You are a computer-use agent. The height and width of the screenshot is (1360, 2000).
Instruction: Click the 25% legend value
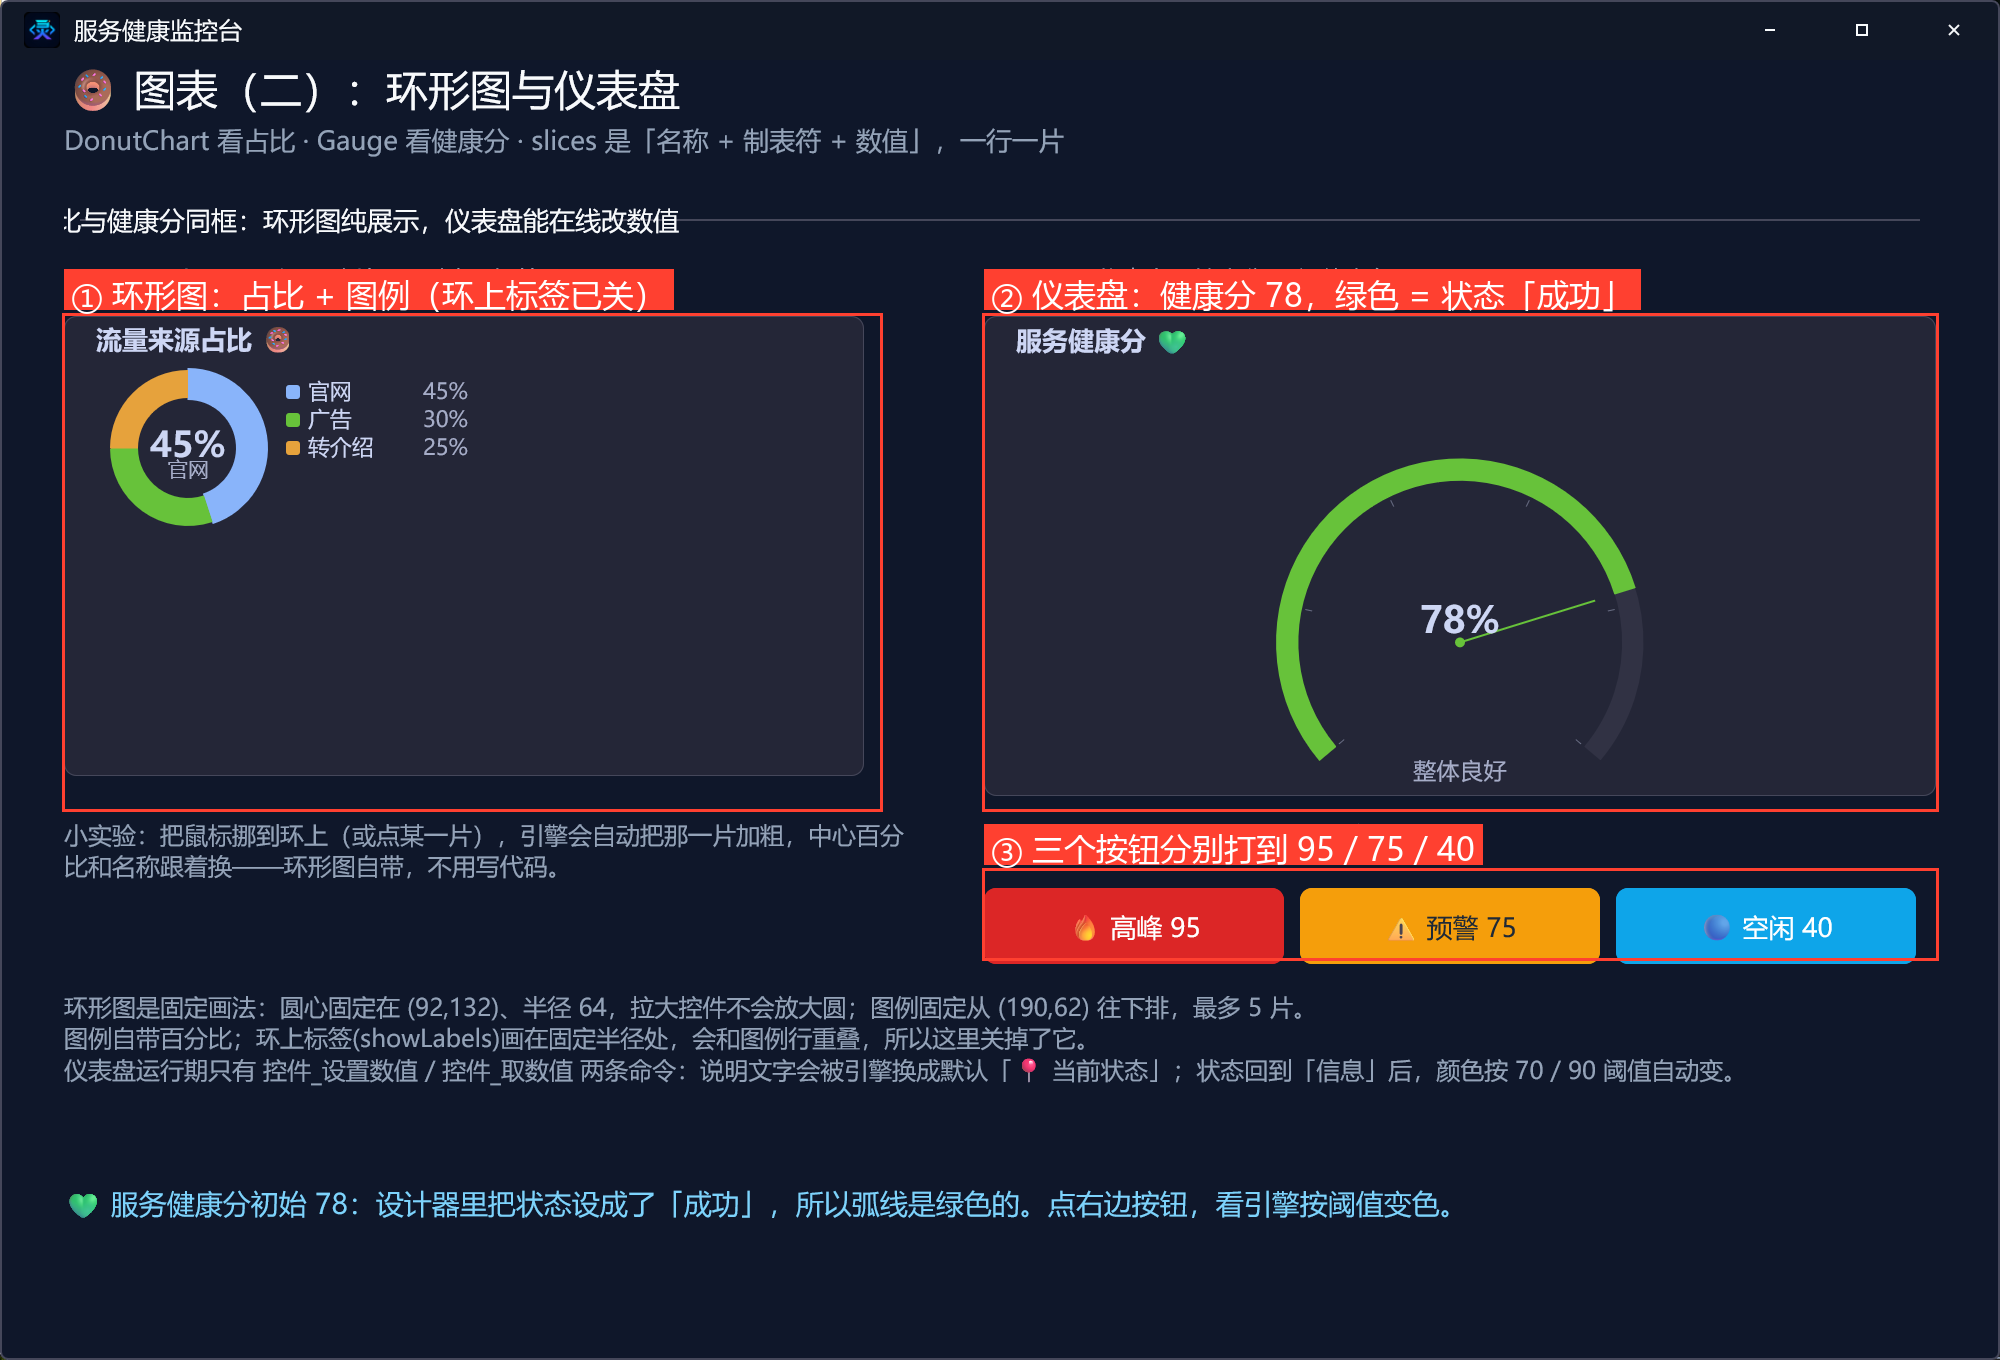tap(445, 447)
